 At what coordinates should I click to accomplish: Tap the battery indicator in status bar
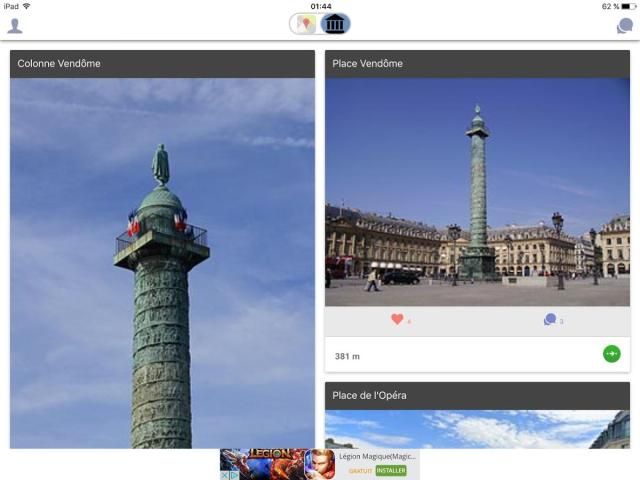click(626, 6)
